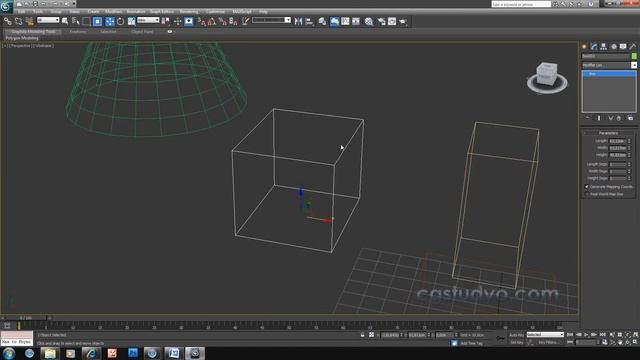Image resolution: width=640 pixels, height=360 pixels.
Task: Select the Select and Link tool
Action: (x=8, y=21)
